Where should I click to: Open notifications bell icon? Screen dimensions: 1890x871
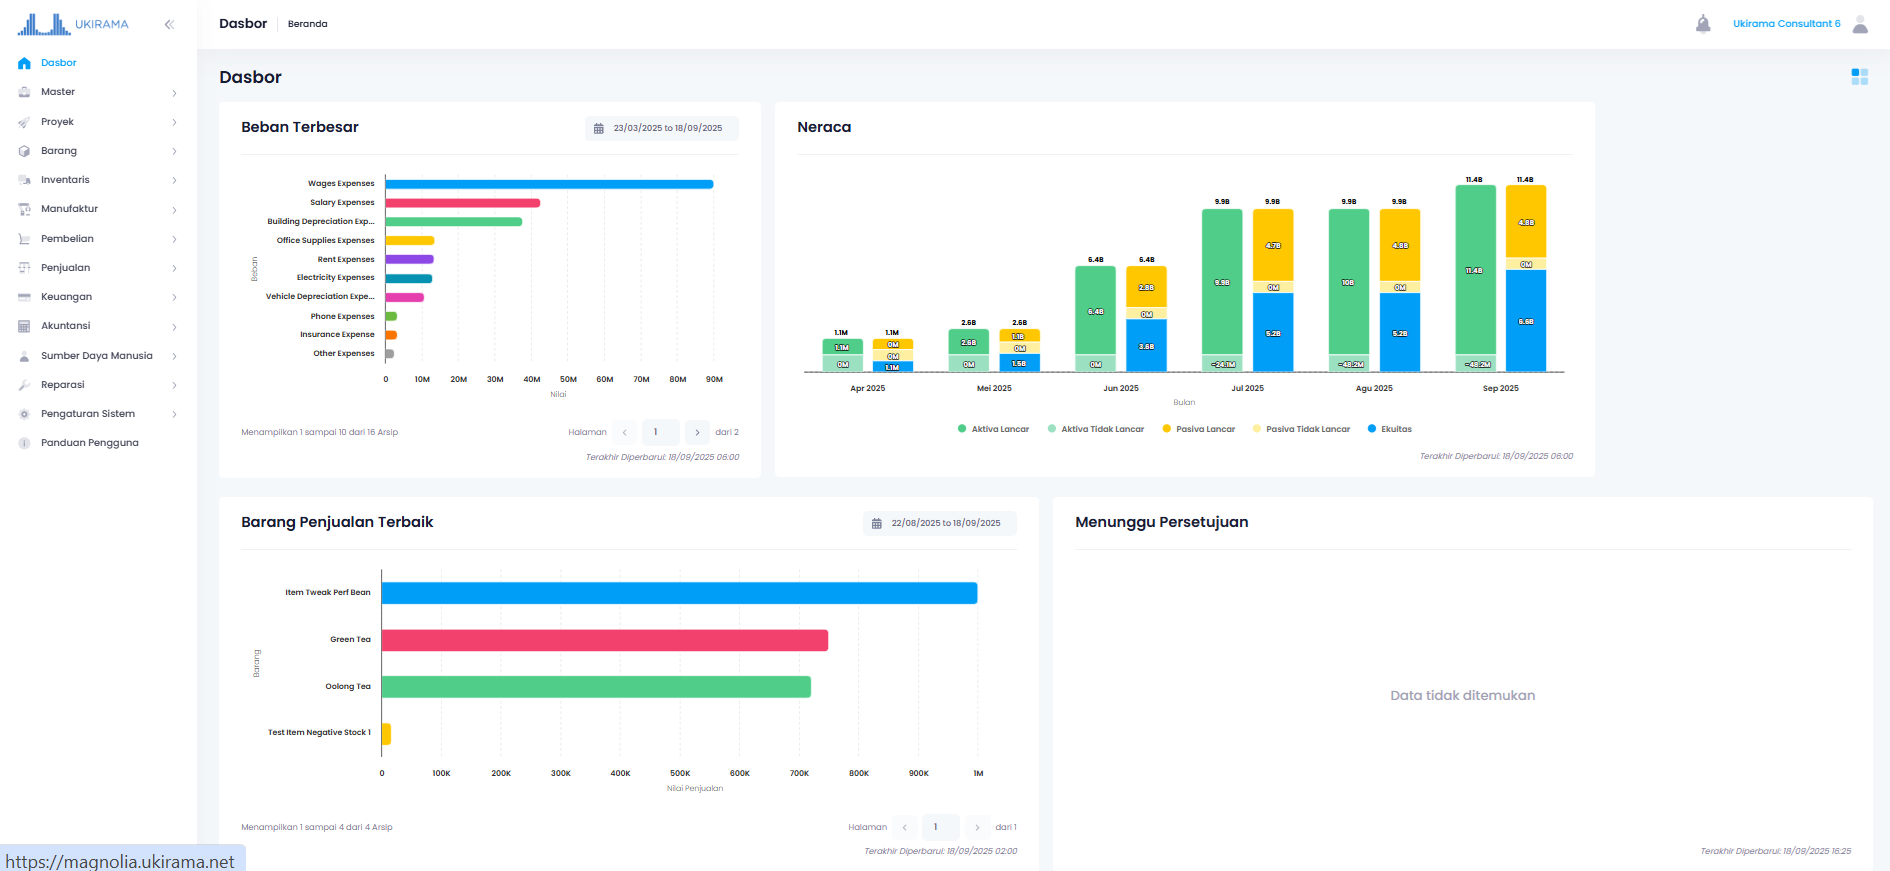[1703, 24]
